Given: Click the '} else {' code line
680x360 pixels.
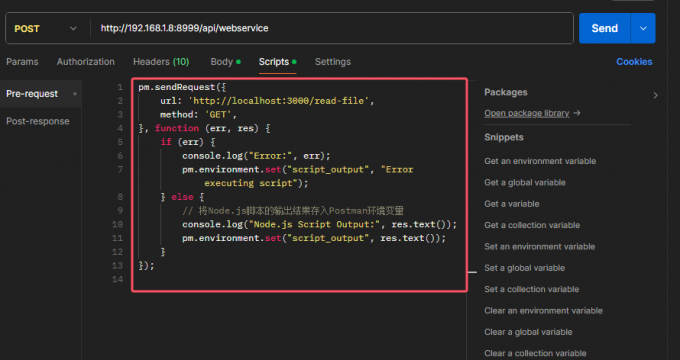Looking at the screenshot, I should 182,197.
